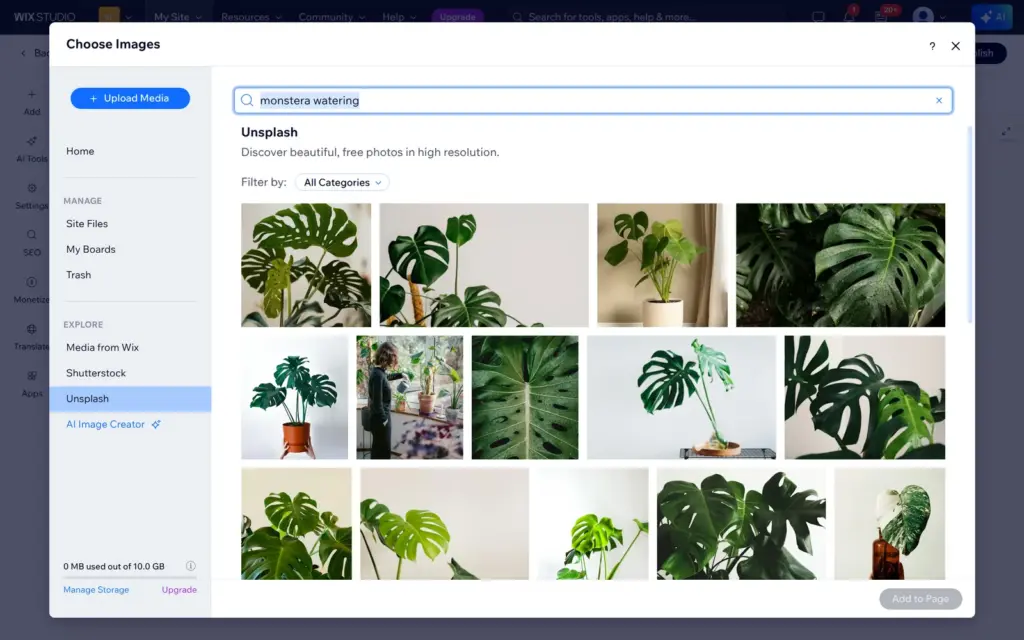The width and height of the screenshot is (1024, 640).
Task: Click the search magnifier icon
Action: click(x=247, y=100)
